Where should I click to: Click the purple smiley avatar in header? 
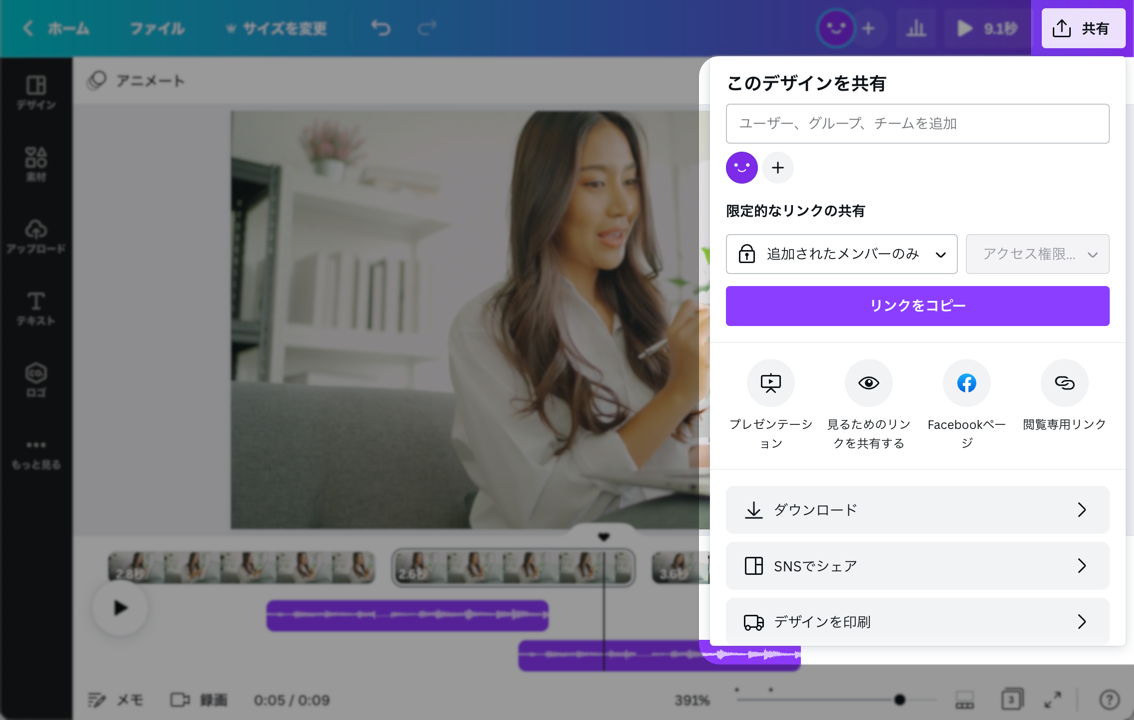(x=835, y=28)
